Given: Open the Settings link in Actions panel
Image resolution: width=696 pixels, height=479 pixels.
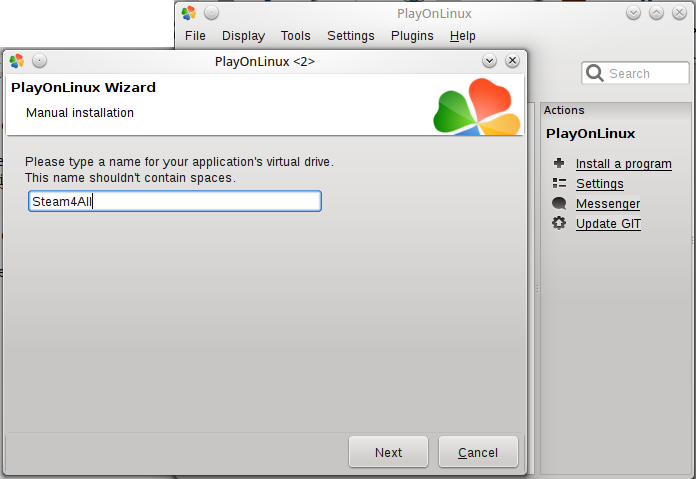Looking at the screenshot, I should coord(600,183).
